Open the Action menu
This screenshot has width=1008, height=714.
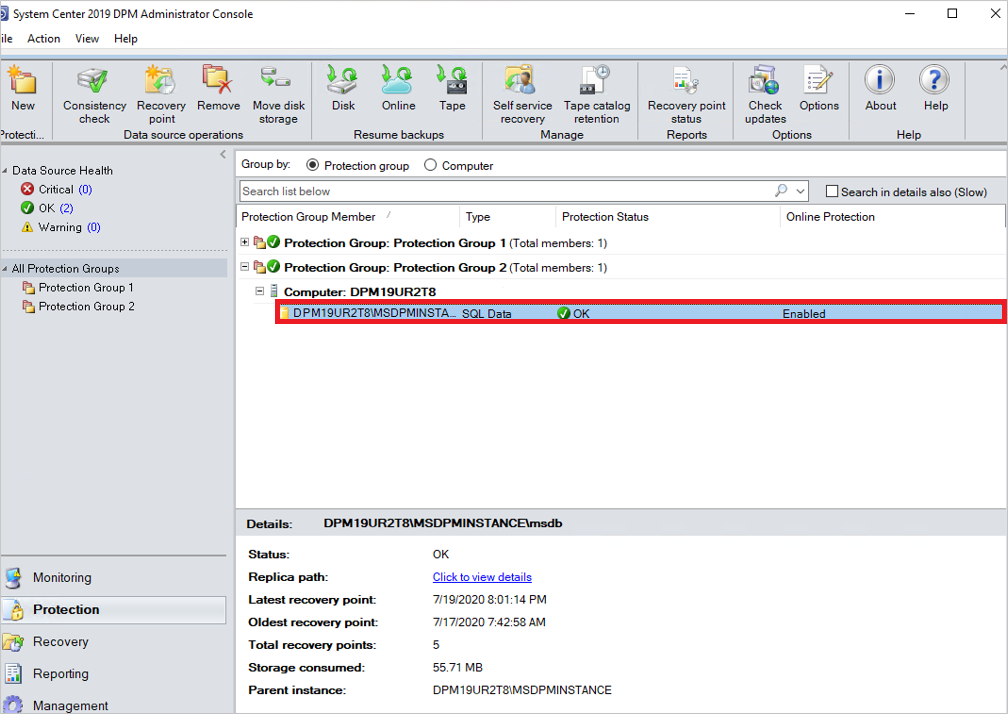pyautogui.click(x=44, y=38)
